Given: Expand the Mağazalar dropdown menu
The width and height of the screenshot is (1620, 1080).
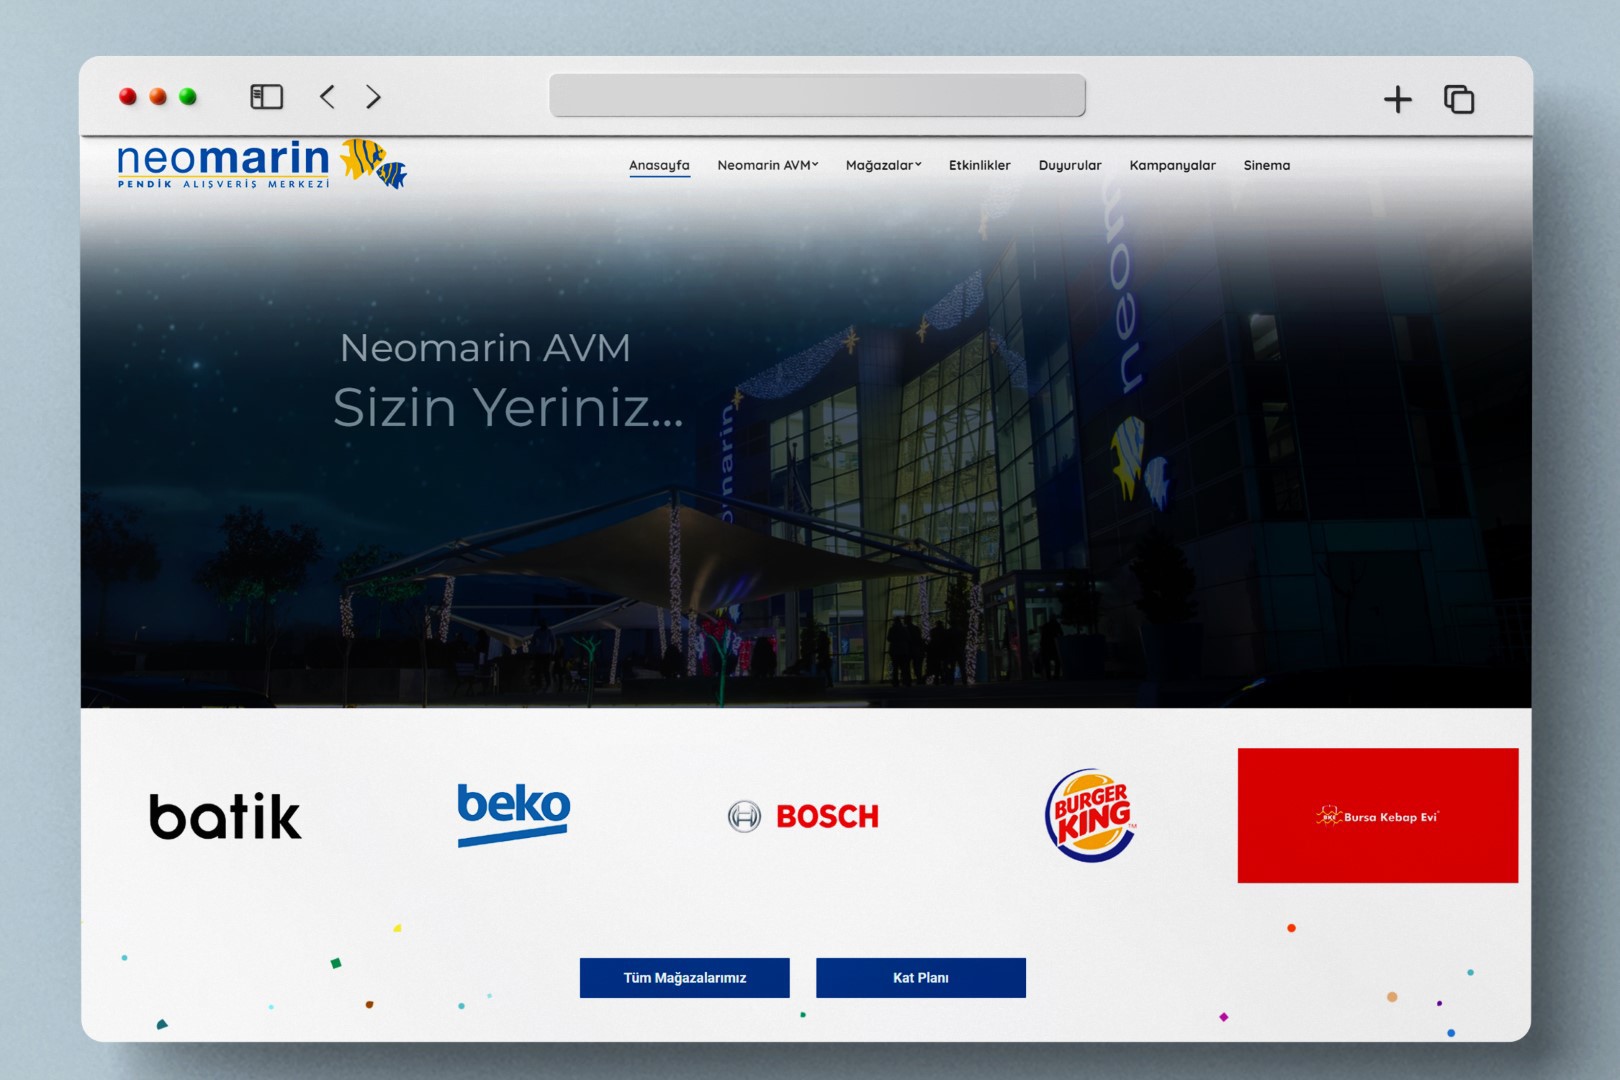Looking at the screenshot, I should [x=884, y=165].
